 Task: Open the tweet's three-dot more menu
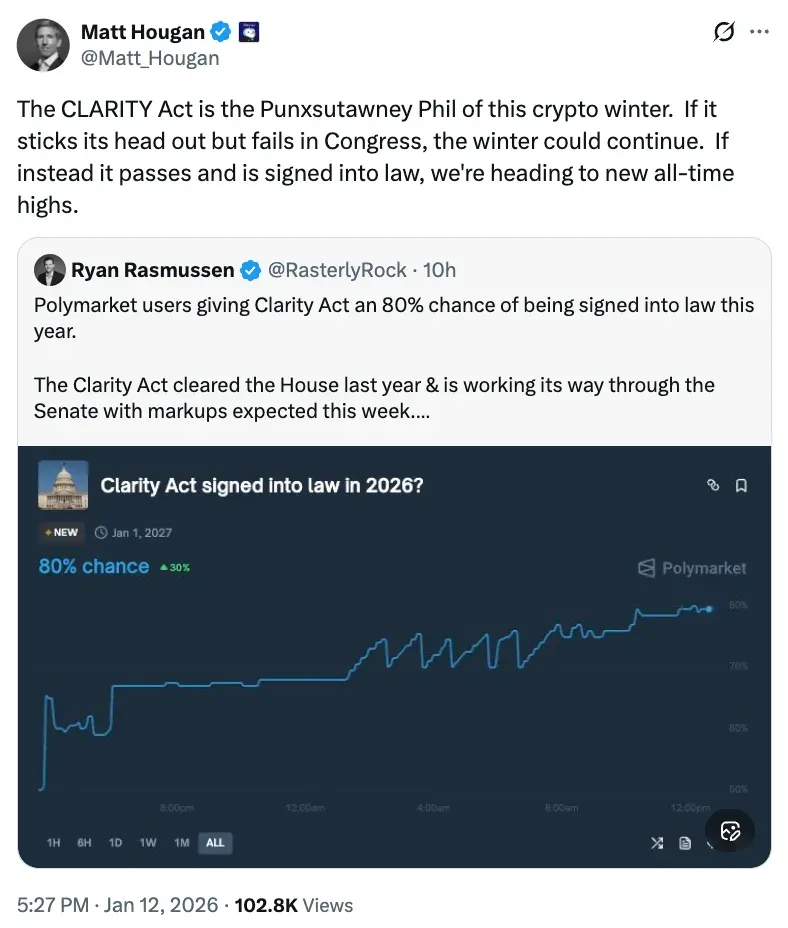point(759,31)
